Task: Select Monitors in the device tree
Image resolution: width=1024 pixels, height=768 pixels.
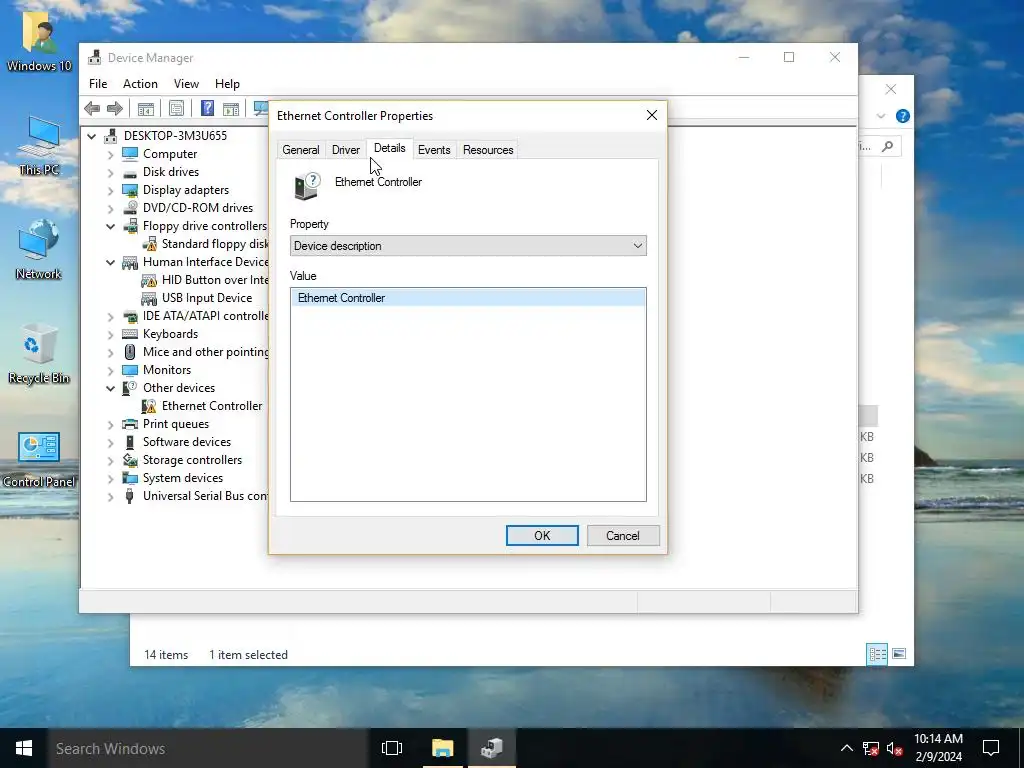Action: [x=167, y=370]
